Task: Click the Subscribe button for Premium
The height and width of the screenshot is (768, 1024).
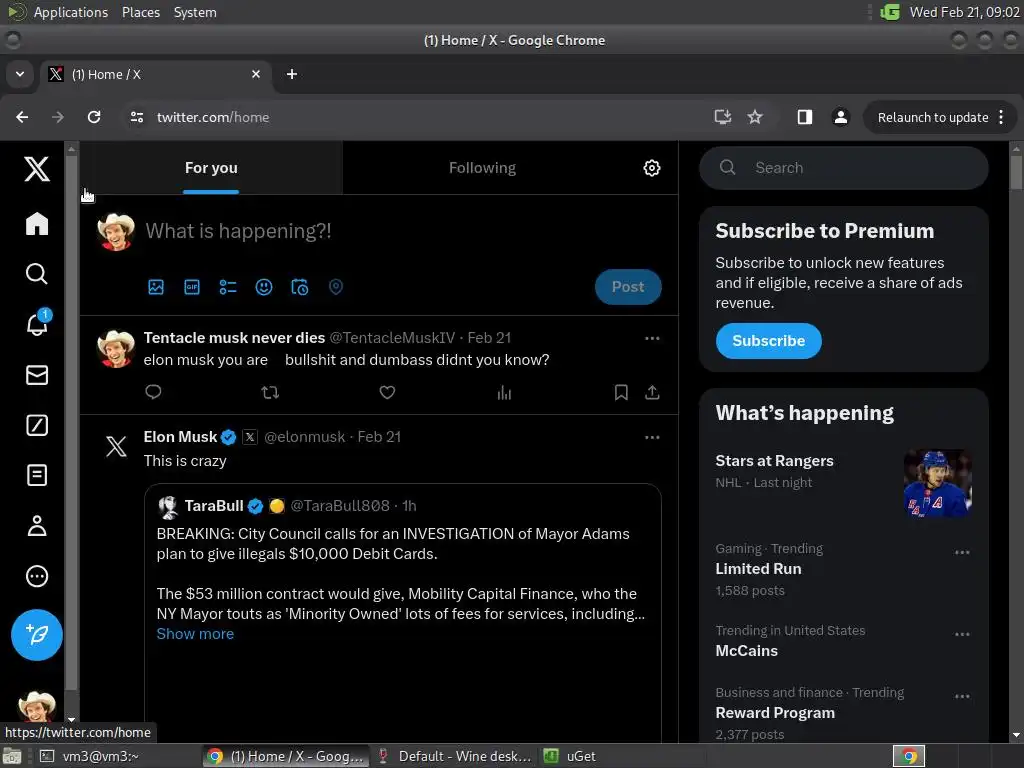Action: coord(769,341)
